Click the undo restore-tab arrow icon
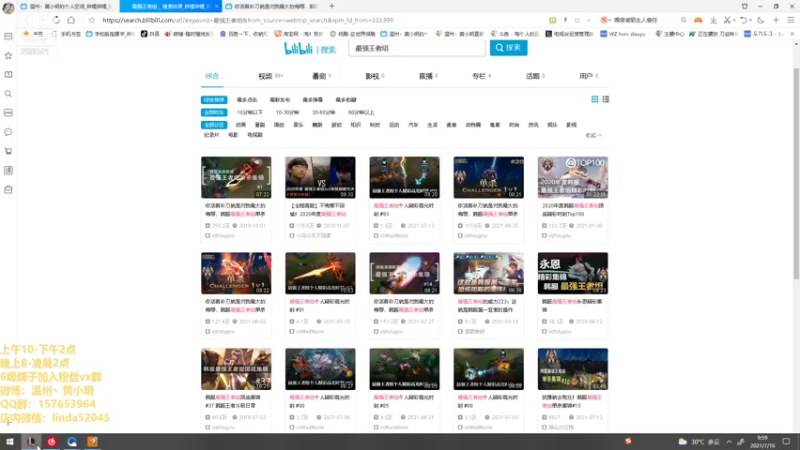 tap(743, 20)
